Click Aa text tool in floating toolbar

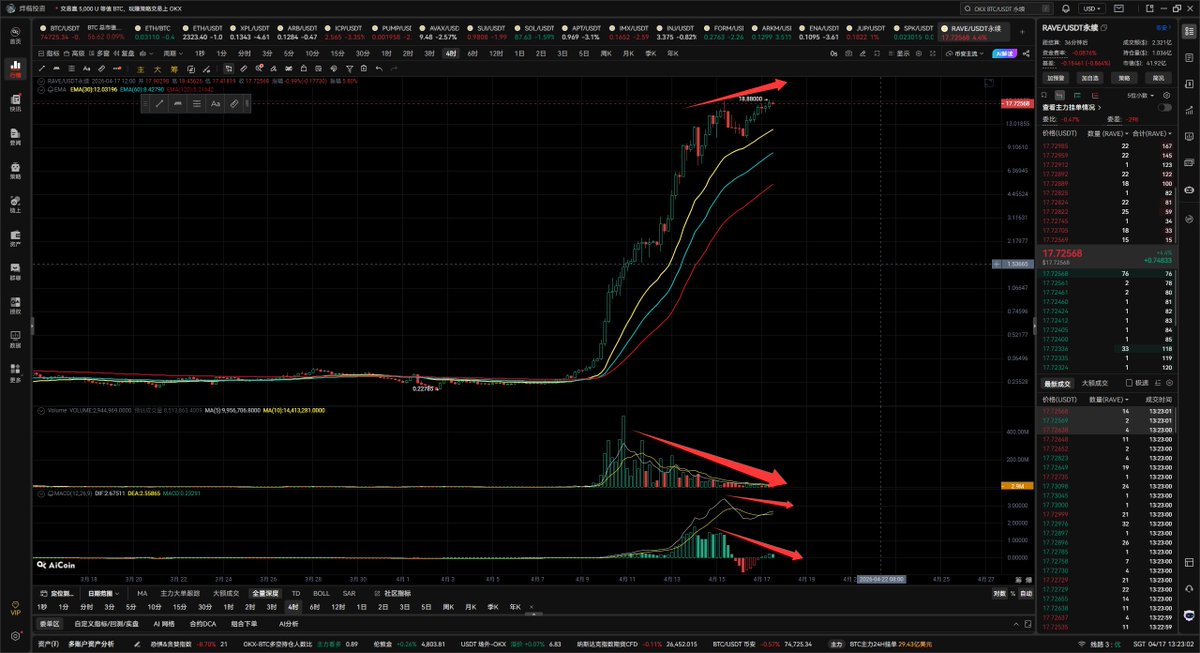click(x=215, y=103)
